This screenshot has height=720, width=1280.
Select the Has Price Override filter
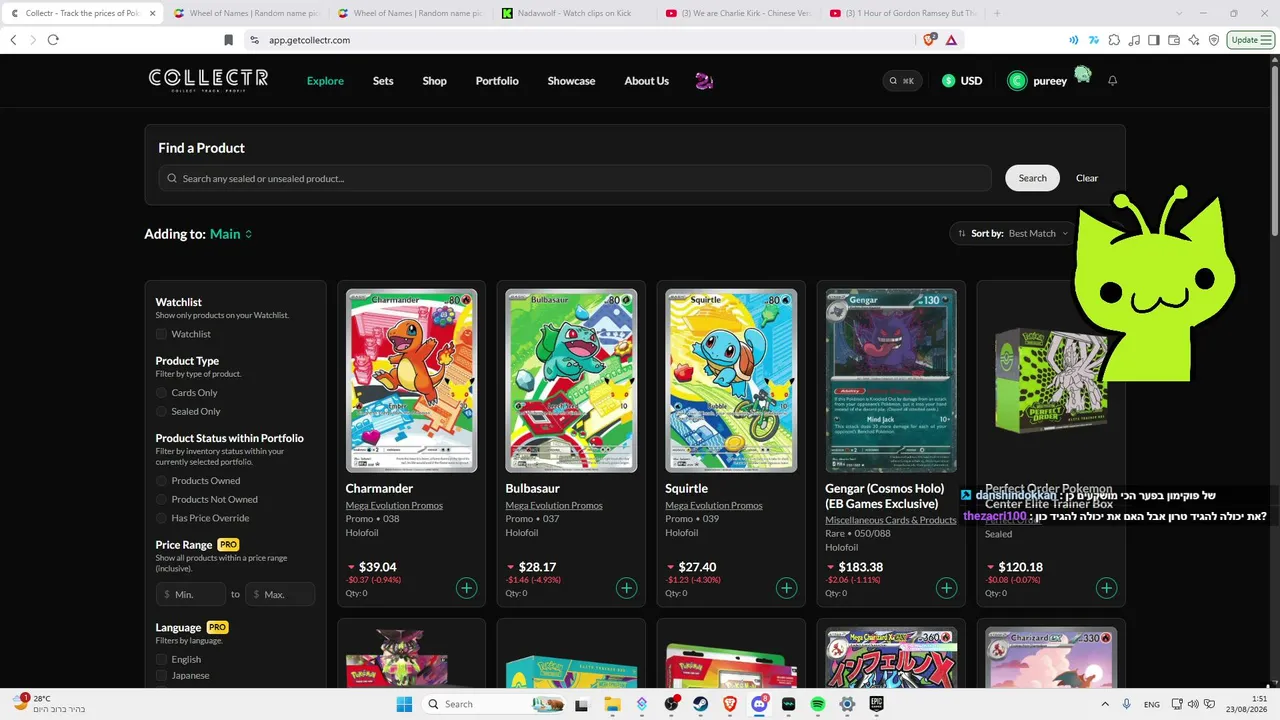point(161,518)
